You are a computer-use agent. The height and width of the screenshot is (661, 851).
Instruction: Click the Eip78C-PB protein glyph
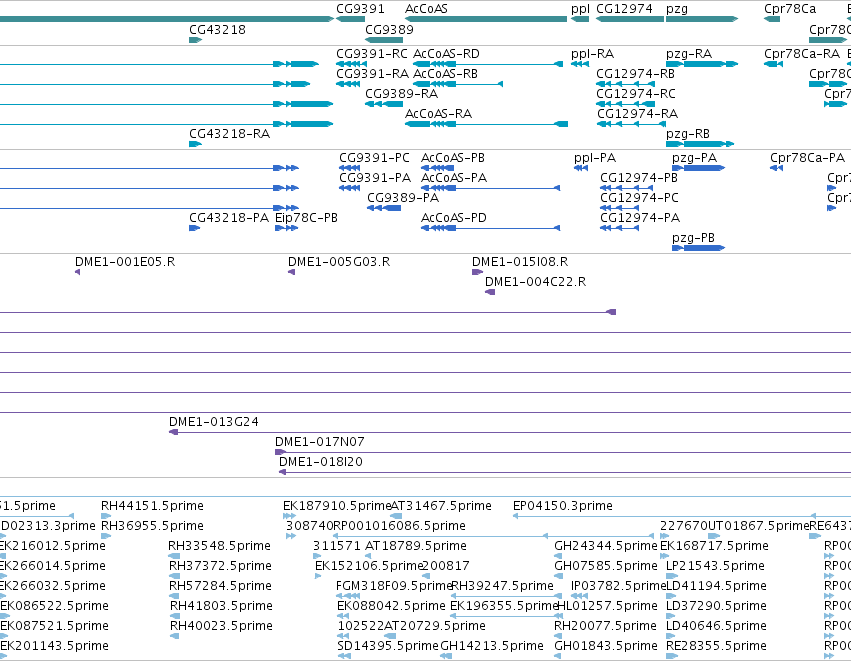pyautogui.click(x=287, y=228)
